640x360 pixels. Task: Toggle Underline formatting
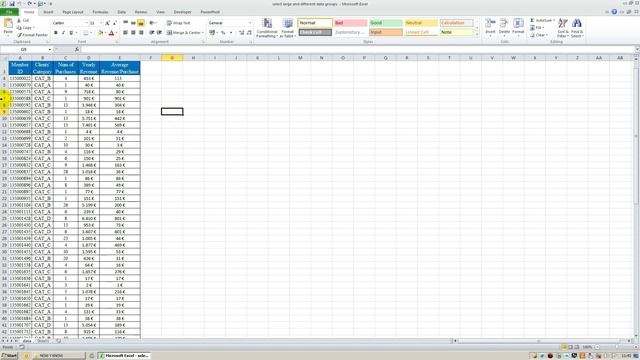[x=71, y=33]
